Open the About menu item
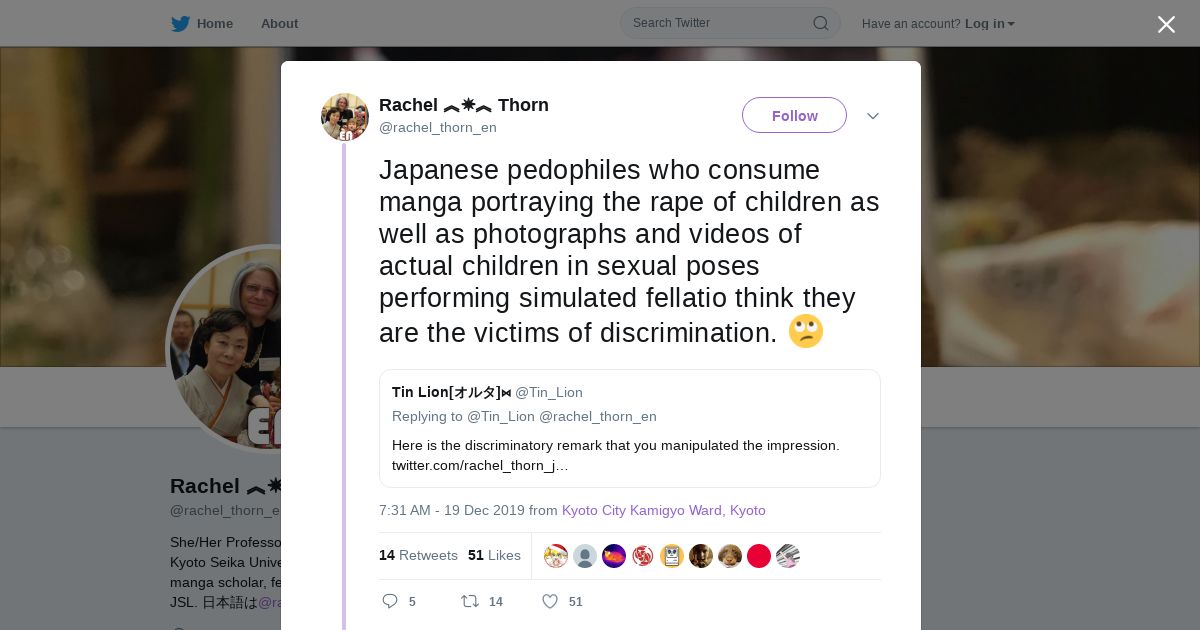The image size is (1200, 630). point(279,24)
